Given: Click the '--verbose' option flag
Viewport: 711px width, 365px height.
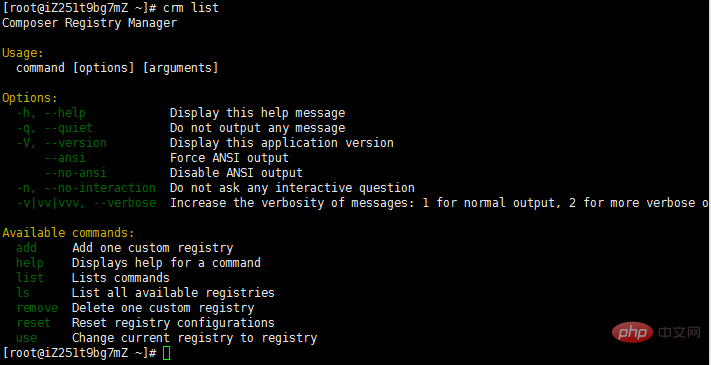Looking at the screenshot, I should tap(124, 203).
